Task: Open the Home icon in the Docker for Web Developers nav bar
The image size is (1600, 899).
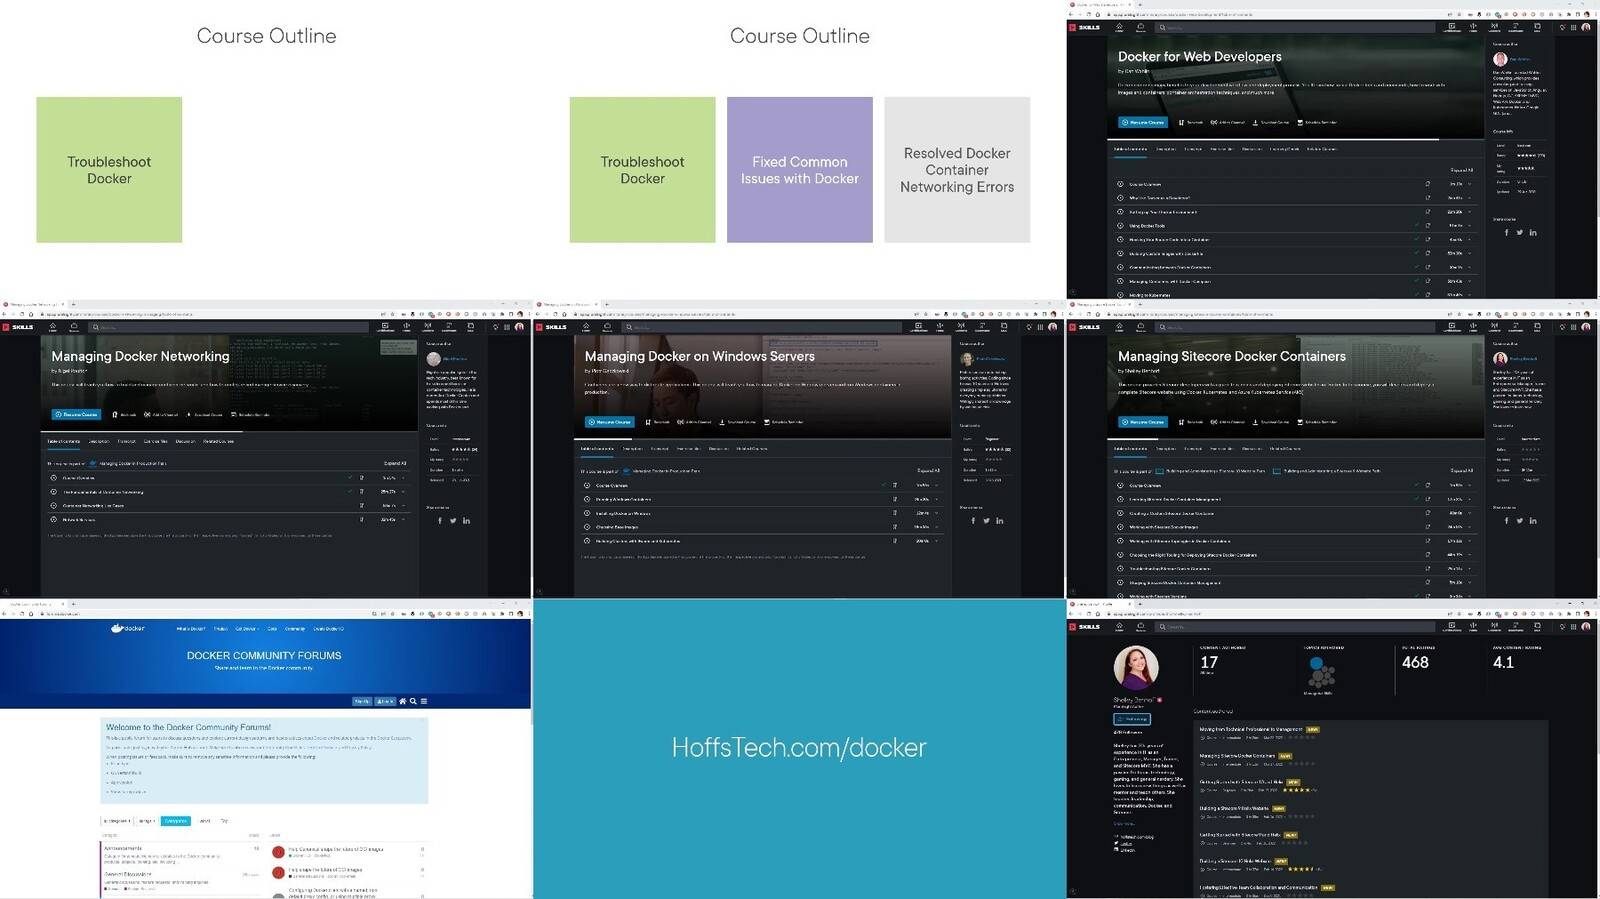Action: [x=1119, y=27]
